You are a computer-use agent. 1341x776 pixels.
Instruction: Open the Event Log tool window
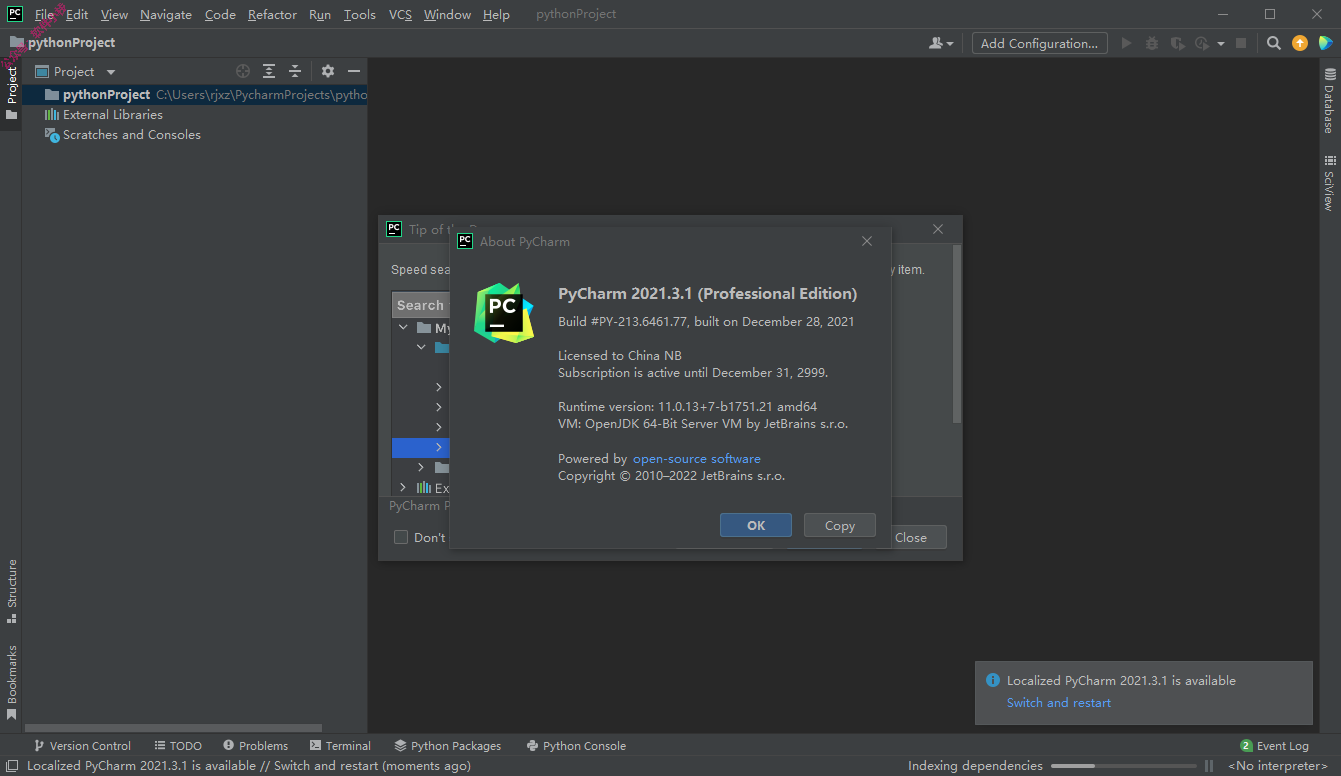(1274, 745)
